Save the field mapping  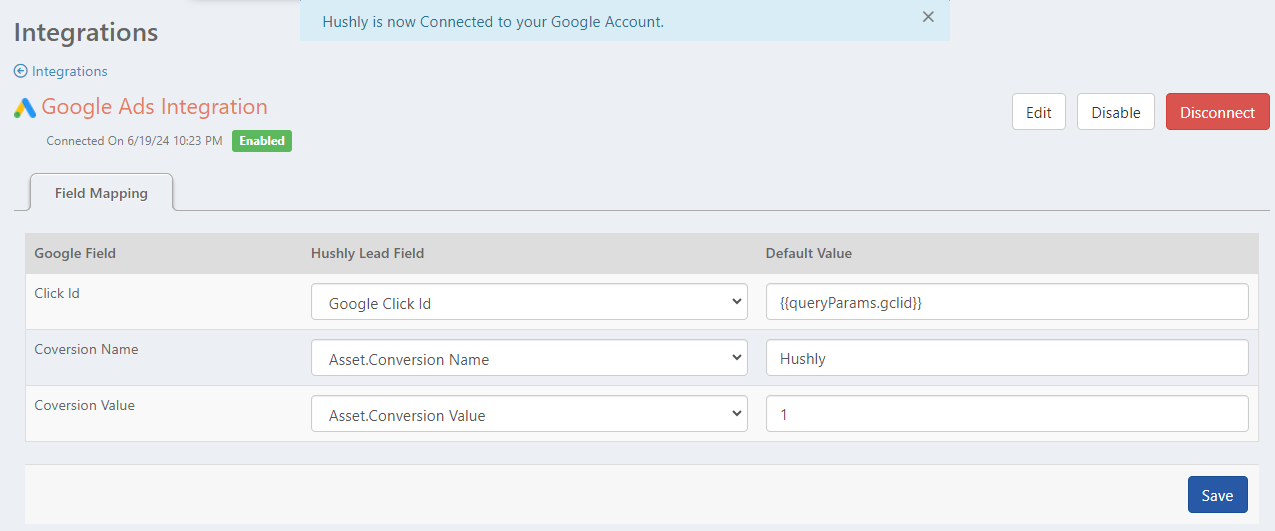tap(1217, 495)
